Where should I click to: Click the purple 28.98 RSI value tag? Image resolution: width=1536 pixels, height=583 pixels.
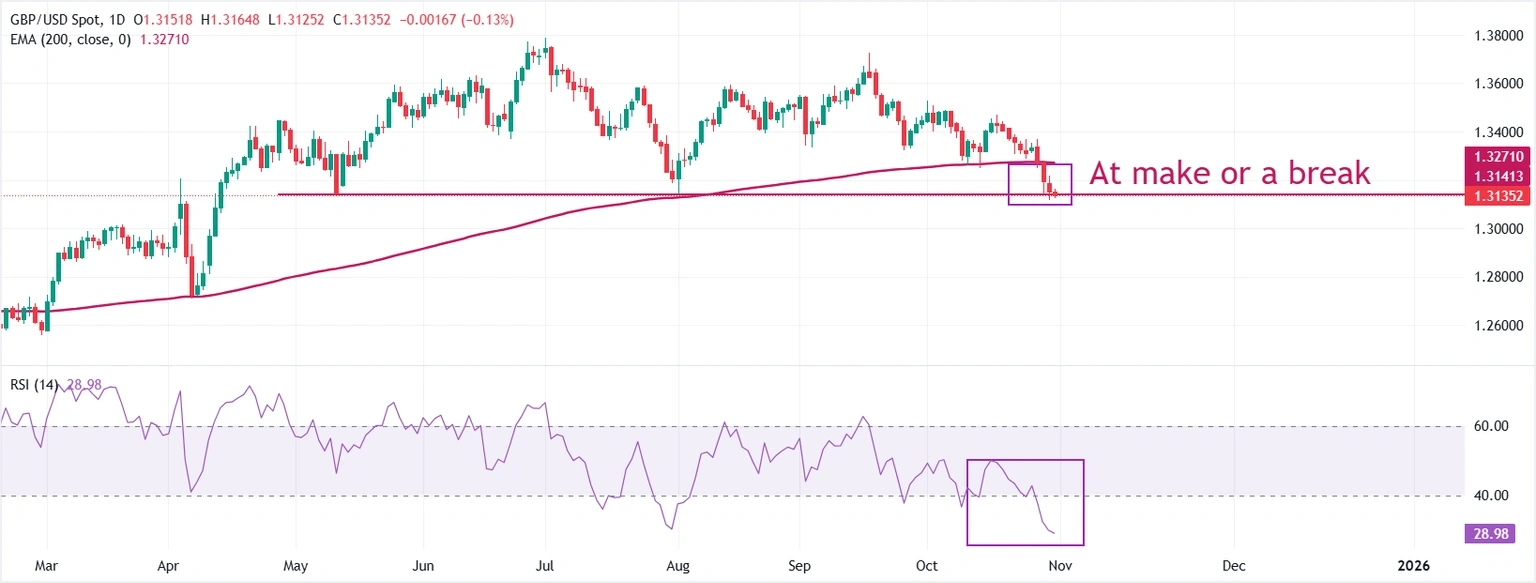[1492, 534]
